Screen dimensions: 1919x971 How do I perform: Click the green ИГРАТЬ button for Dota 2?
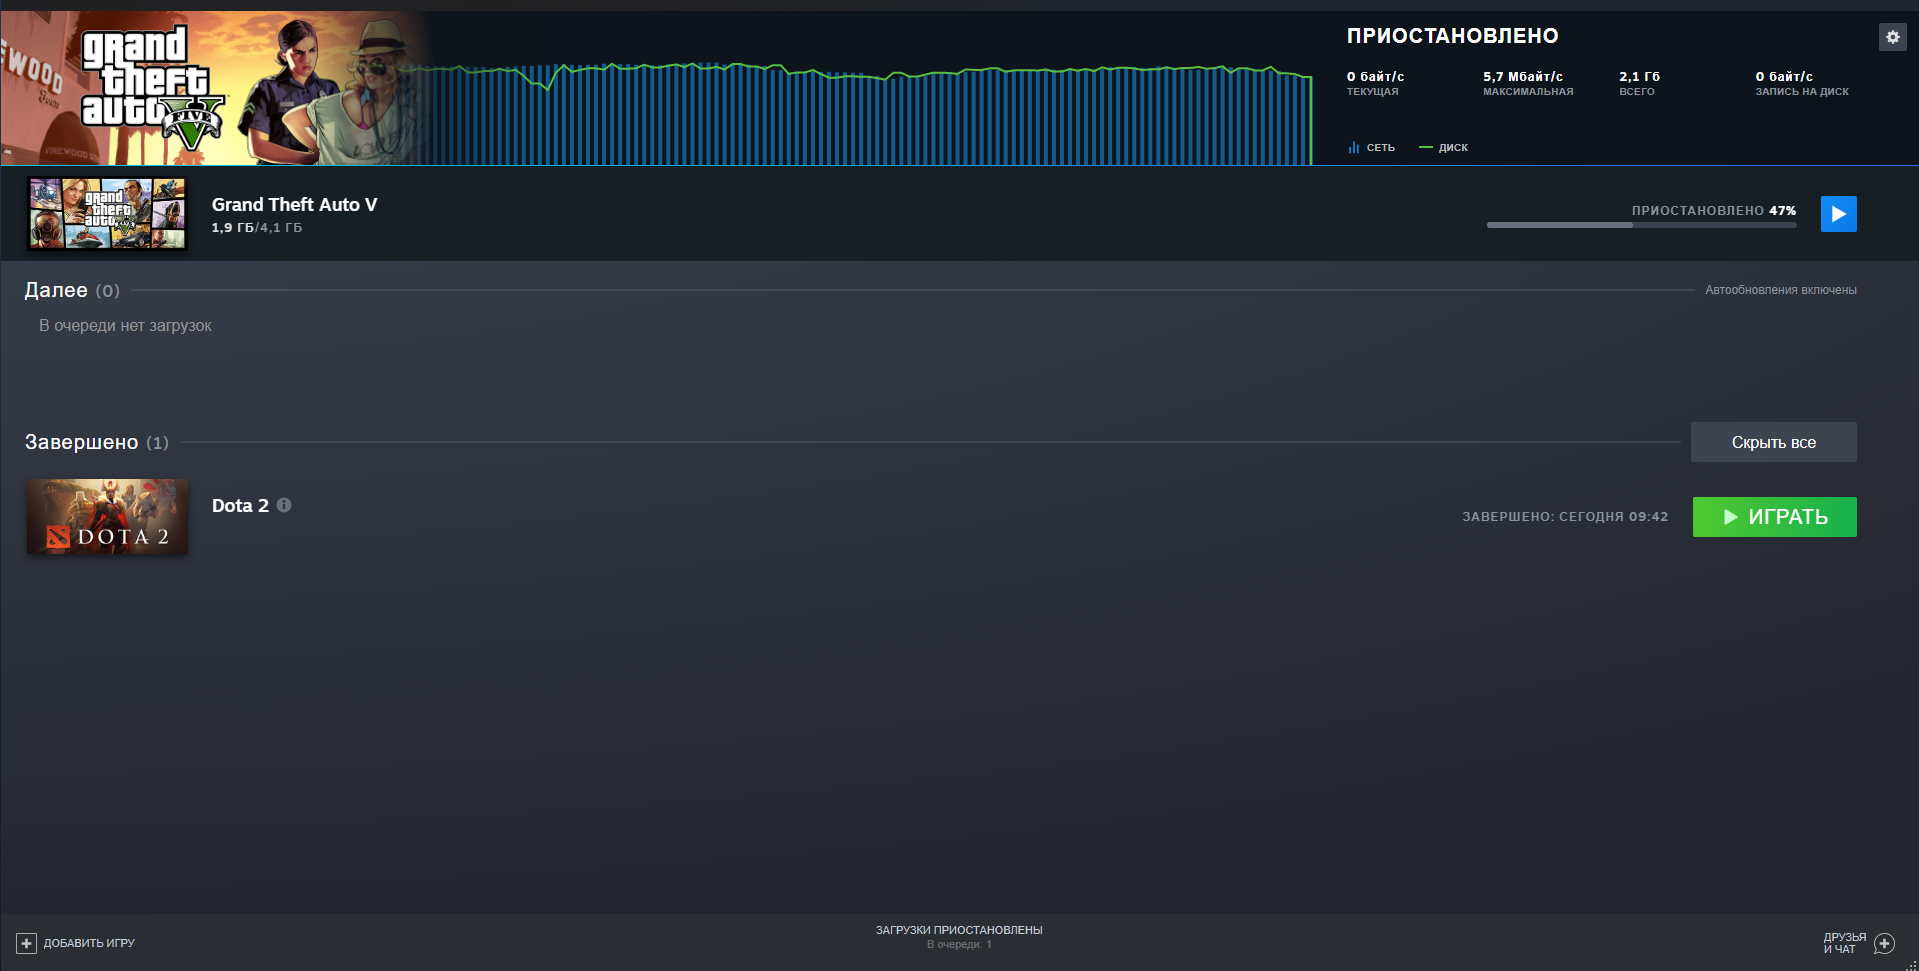[1774, 517]
